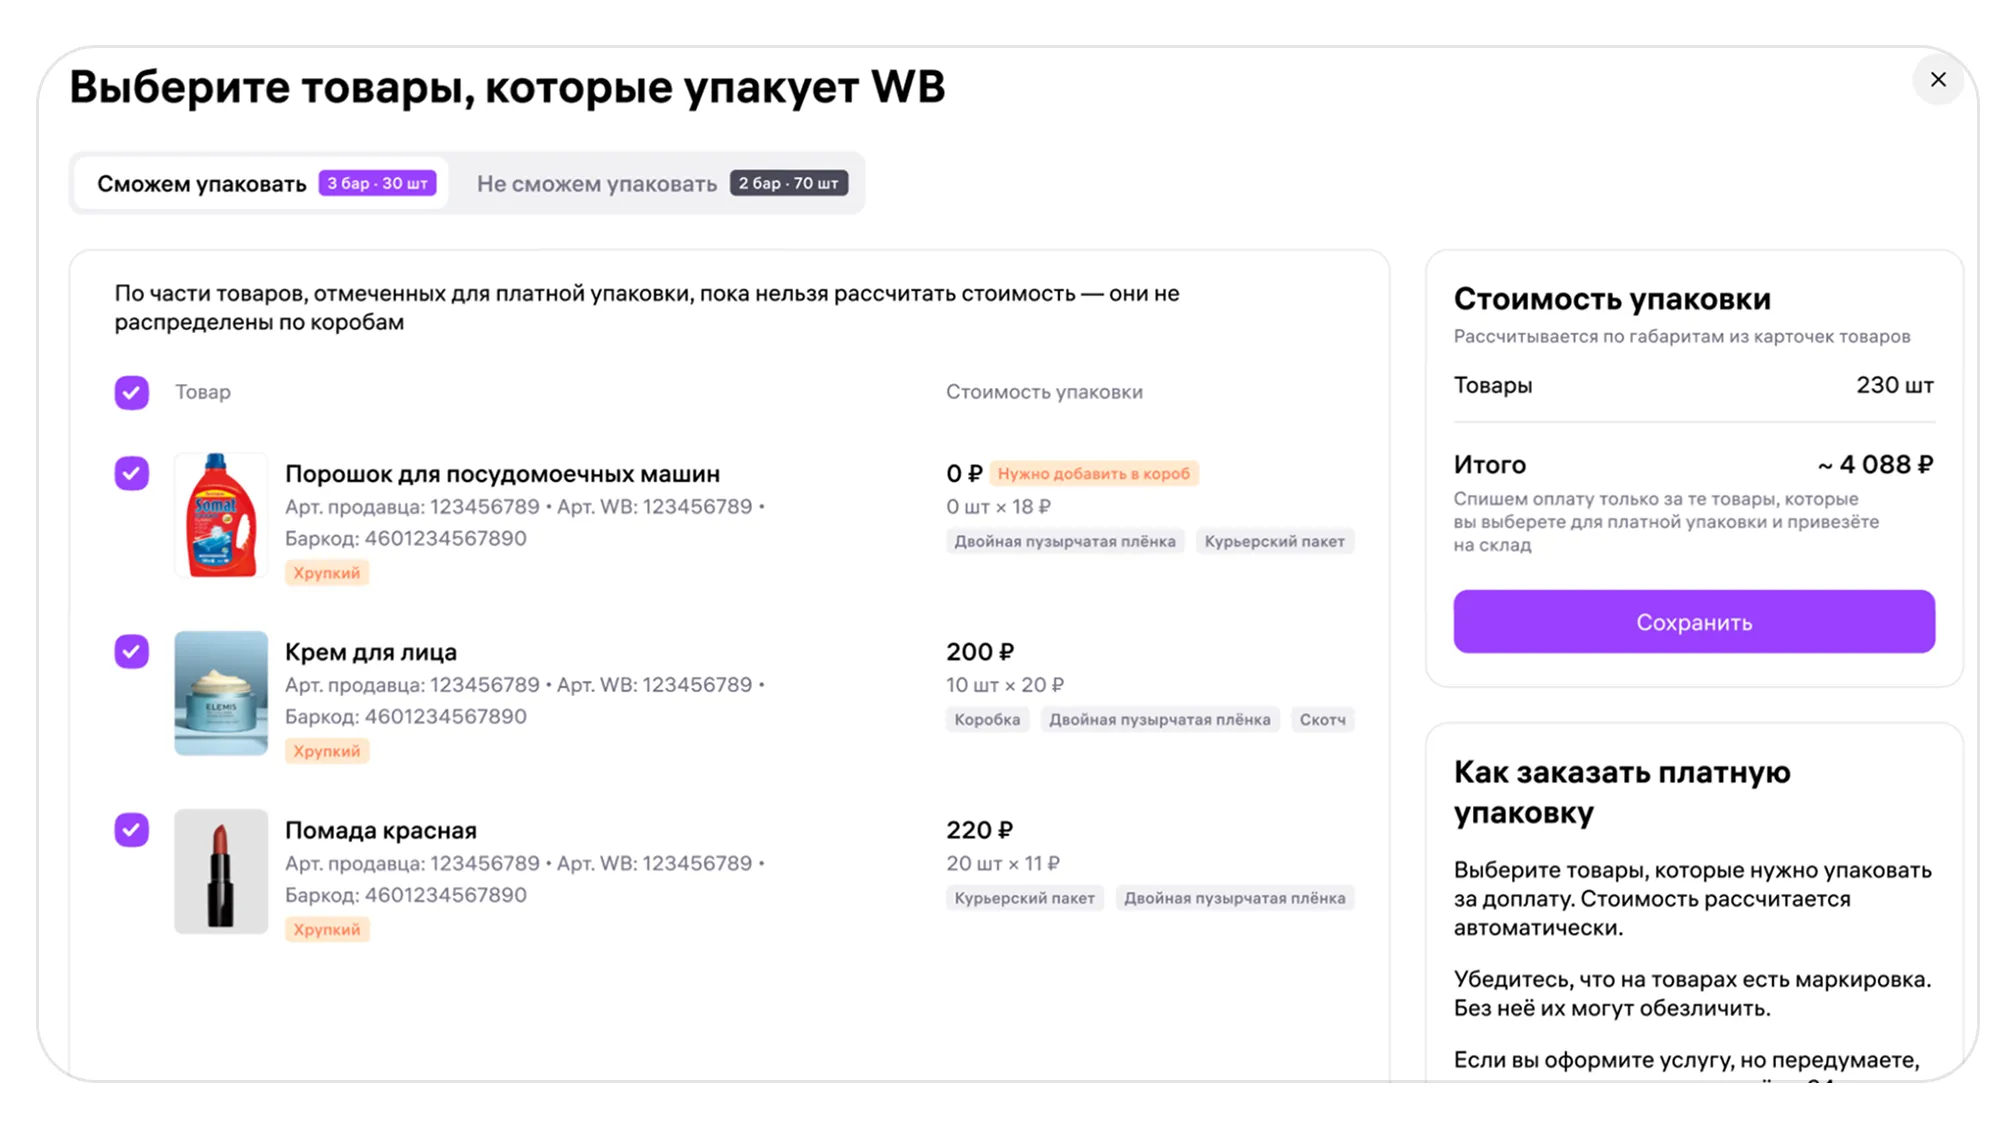The width and height of the screenshot is (2016, 1128).
Task: Click the dishwasher powder product thumbnail
Action: 221,515
